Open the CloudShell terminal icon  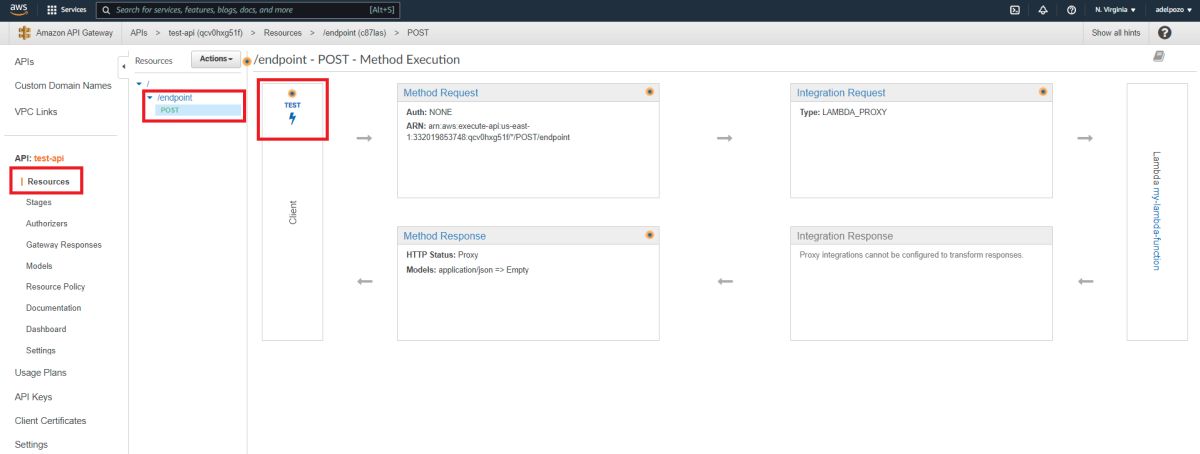[x=1015, y=10]
